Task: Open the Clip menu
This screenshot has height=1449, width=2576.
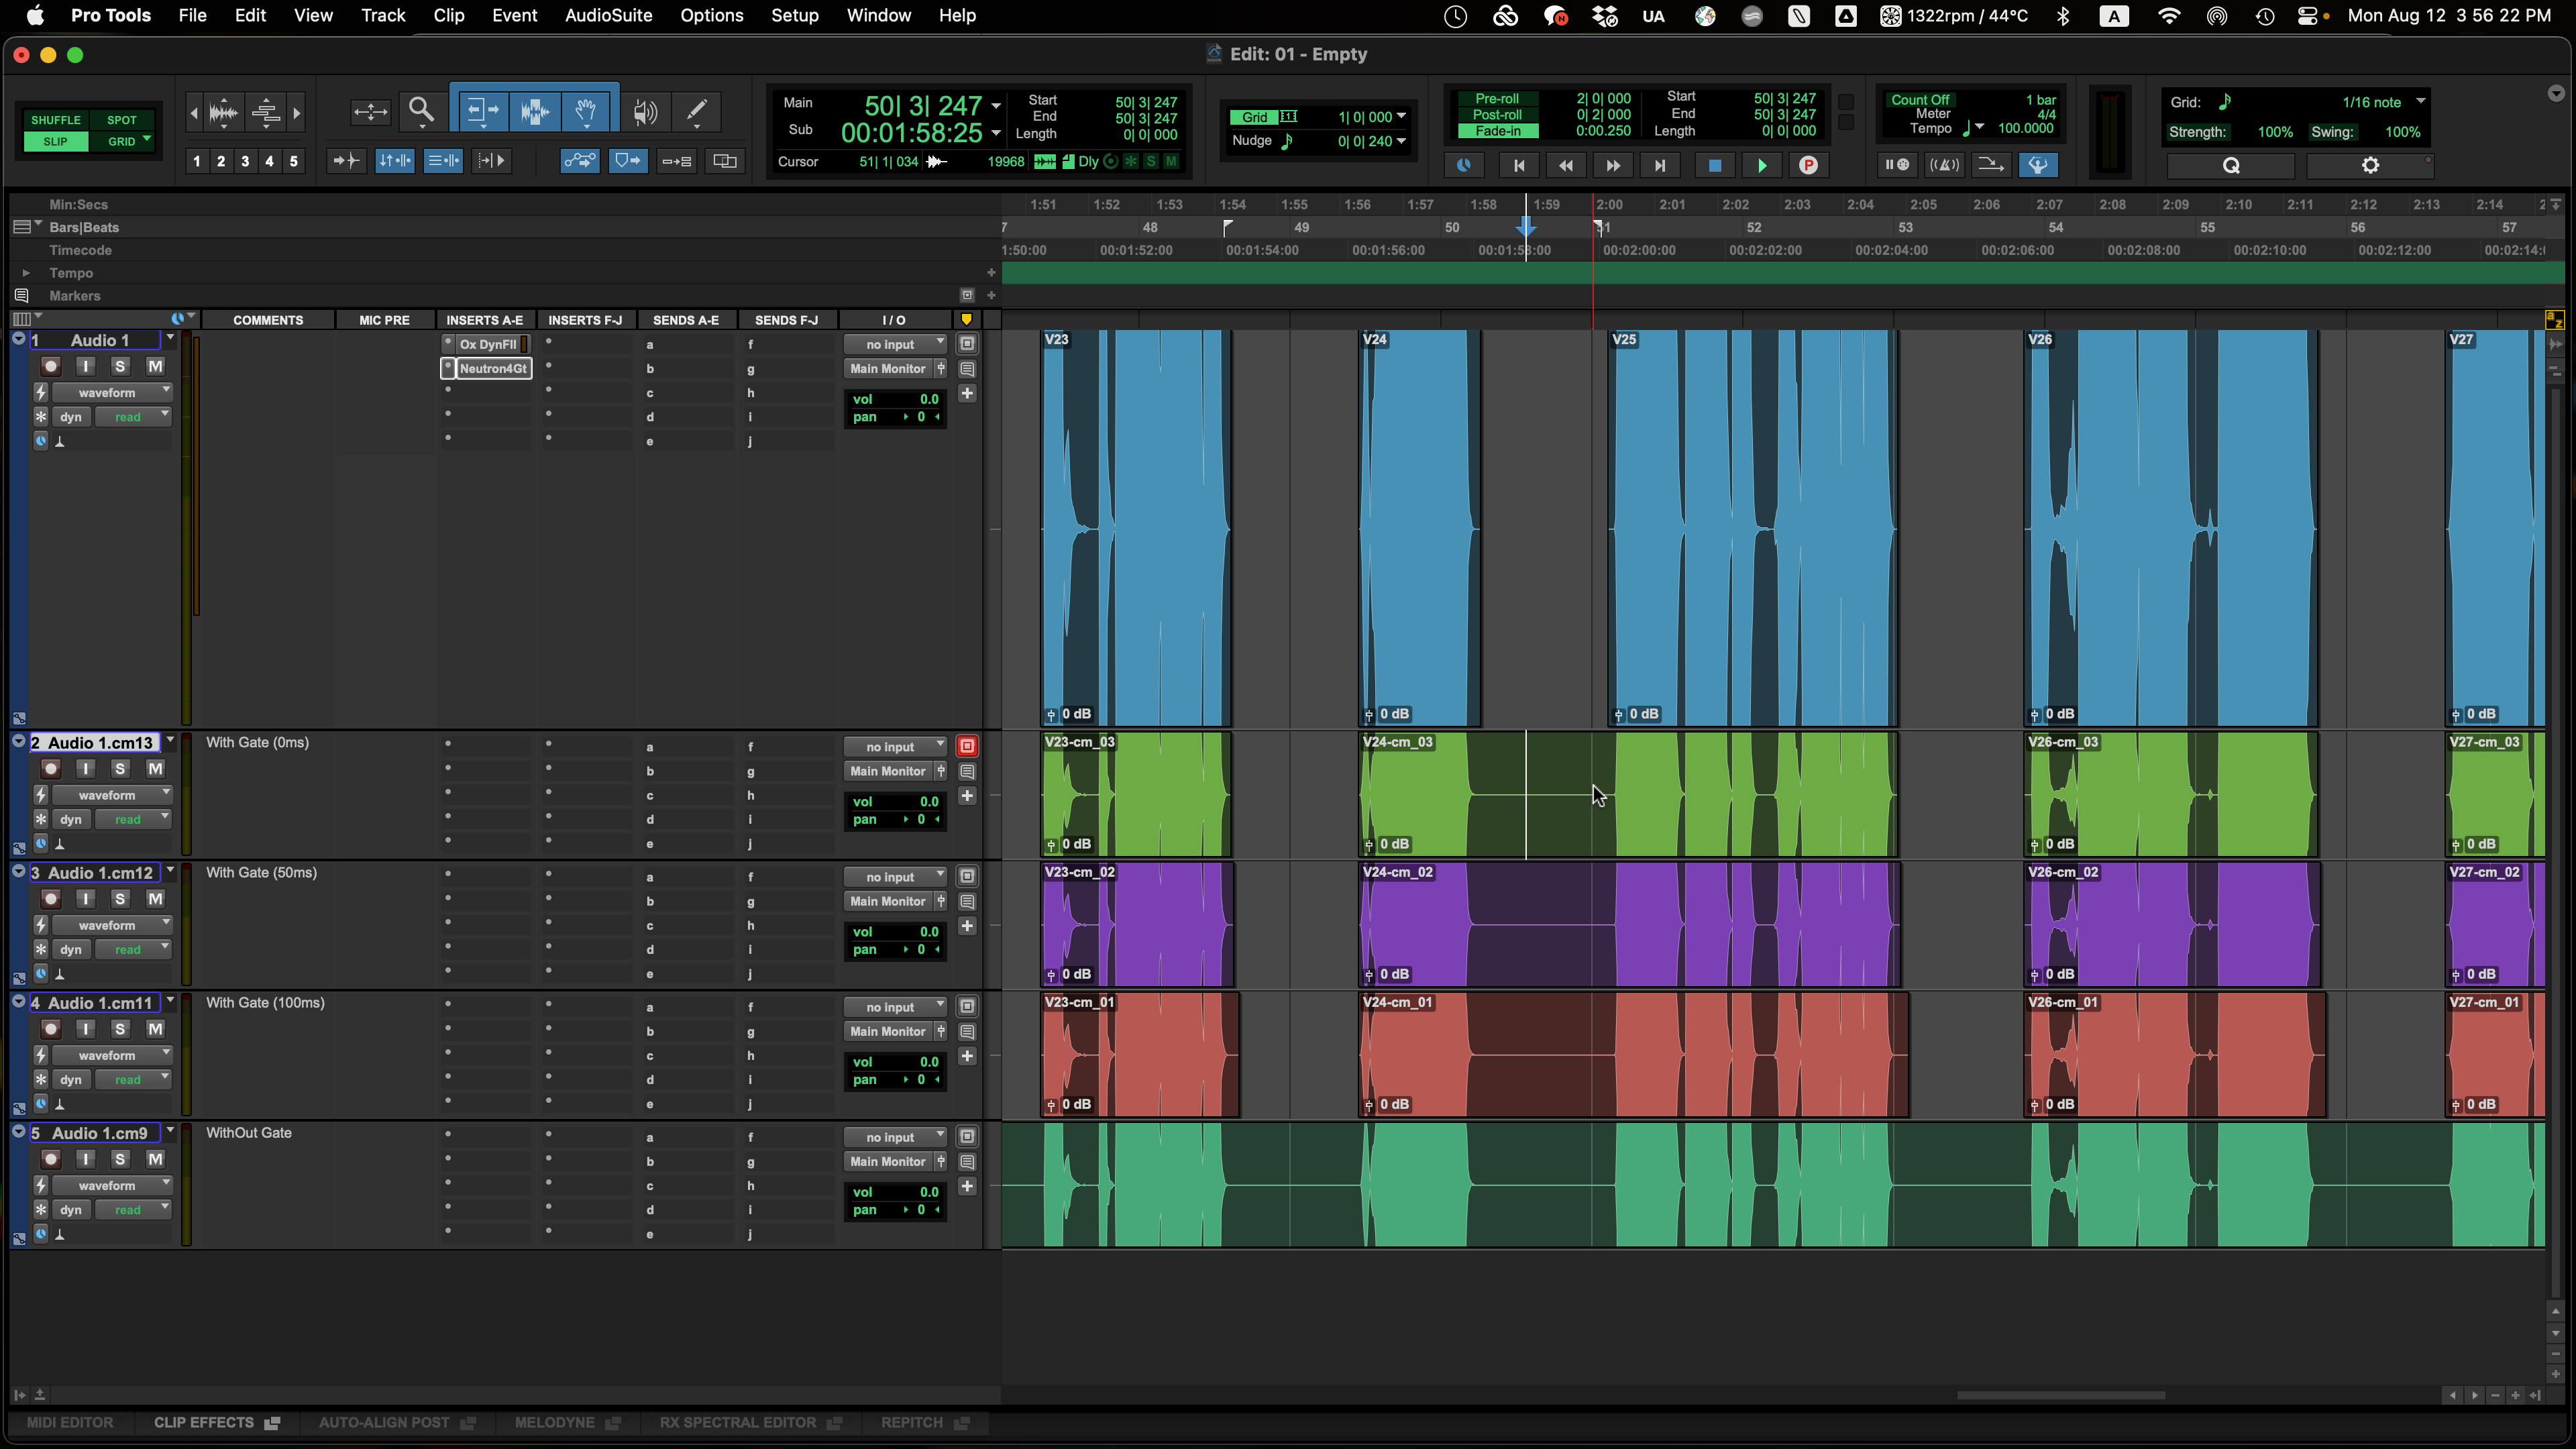Action: click(x=449, y=16)
